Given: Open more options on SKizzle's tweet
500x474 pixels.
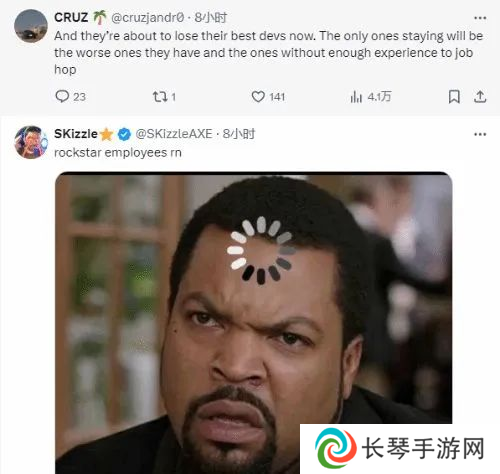Looking at the screenshot, I should click(x=480, y=134).
